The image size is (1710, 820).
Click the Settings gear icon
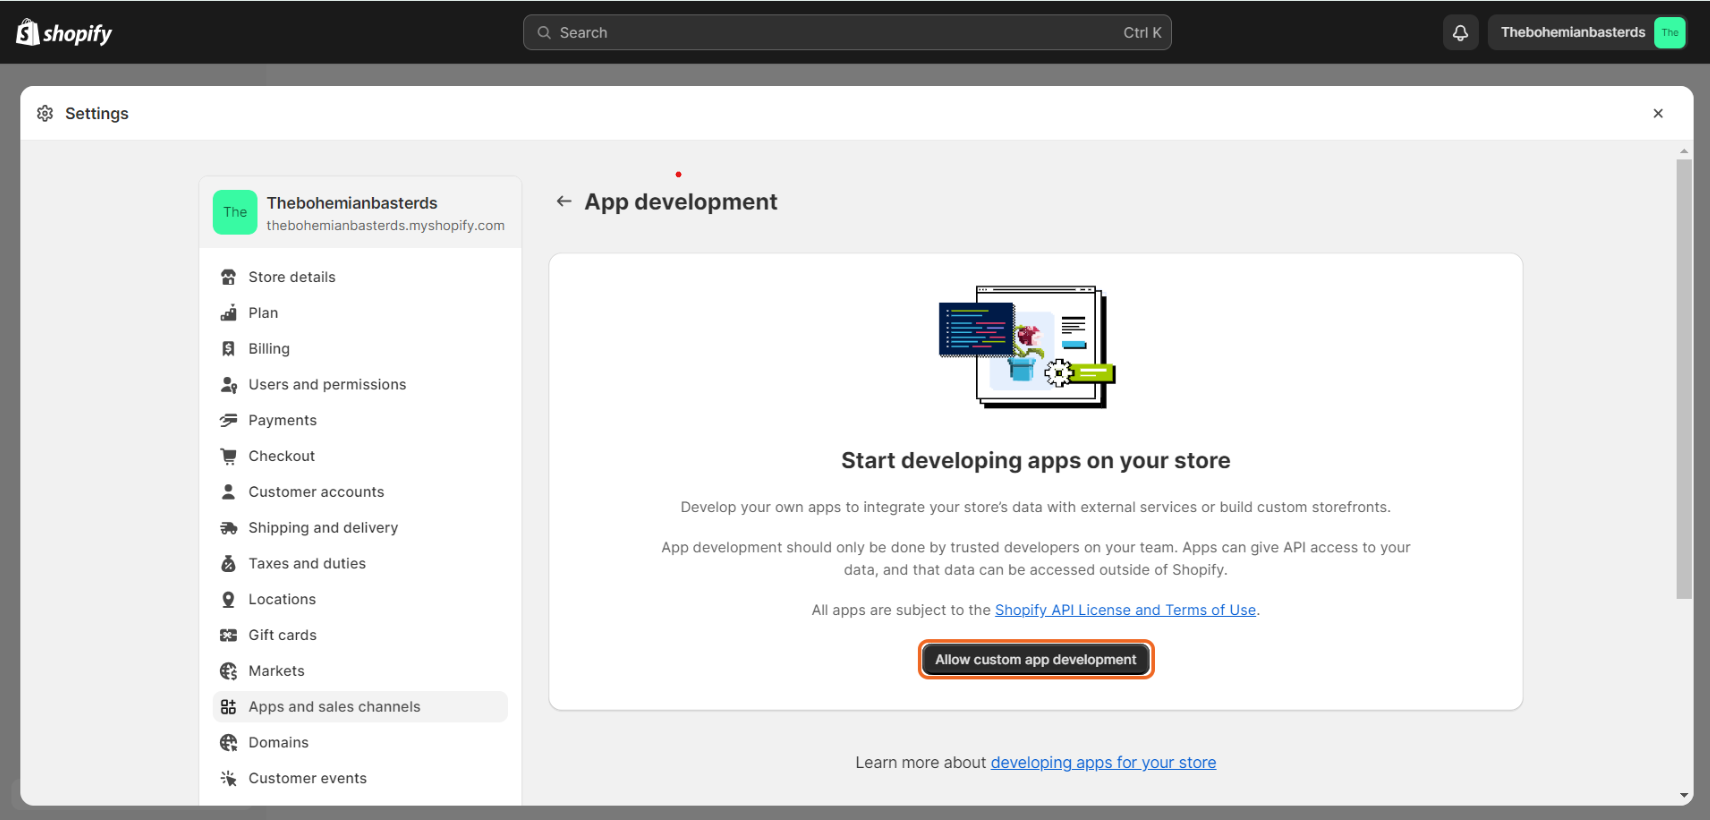pyautogui.click(x=45, y=114)
